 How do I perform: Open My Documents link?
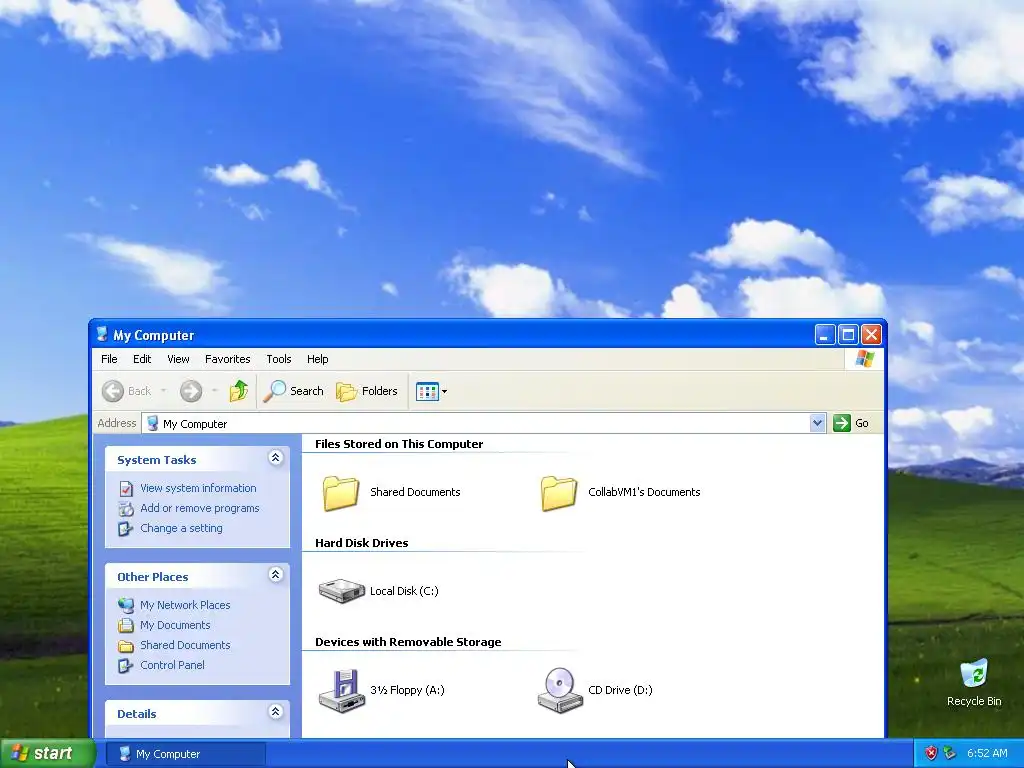tap(175, 625)
